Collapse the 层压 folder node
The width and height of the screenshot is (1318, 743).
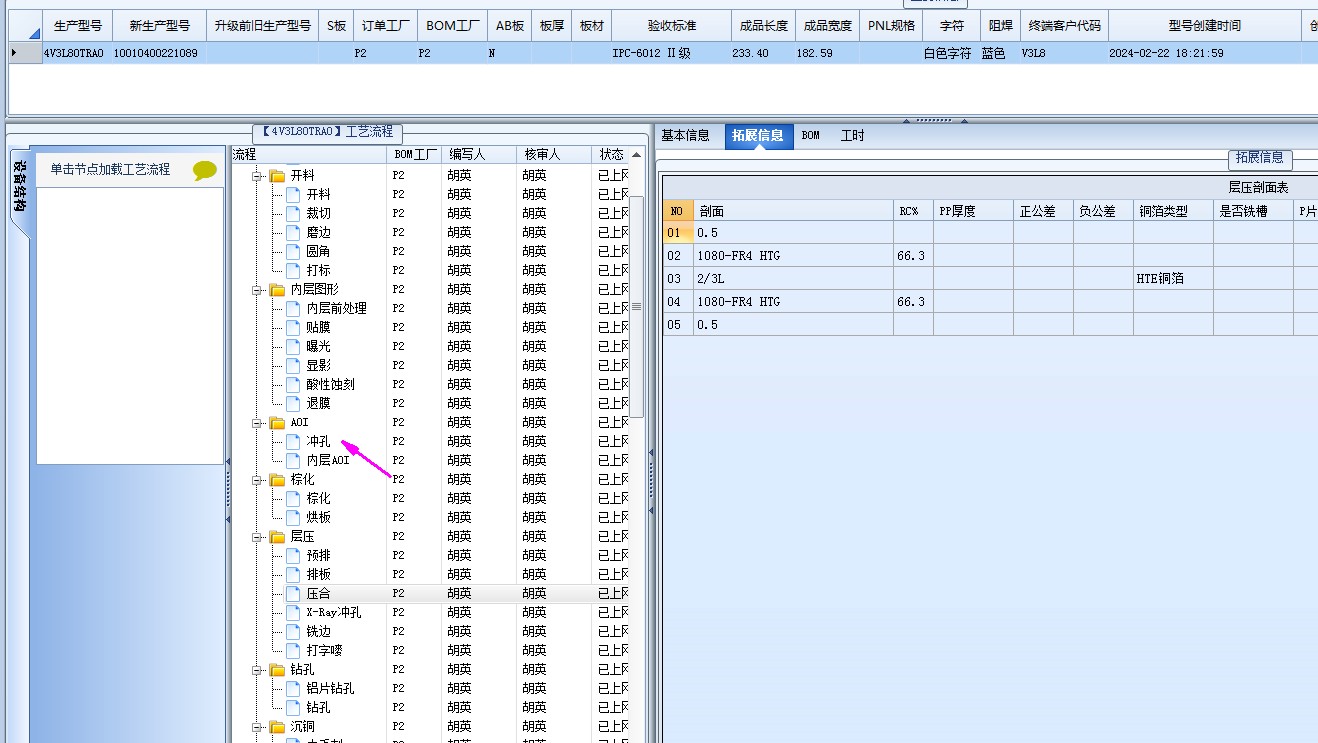pos(257,536)
